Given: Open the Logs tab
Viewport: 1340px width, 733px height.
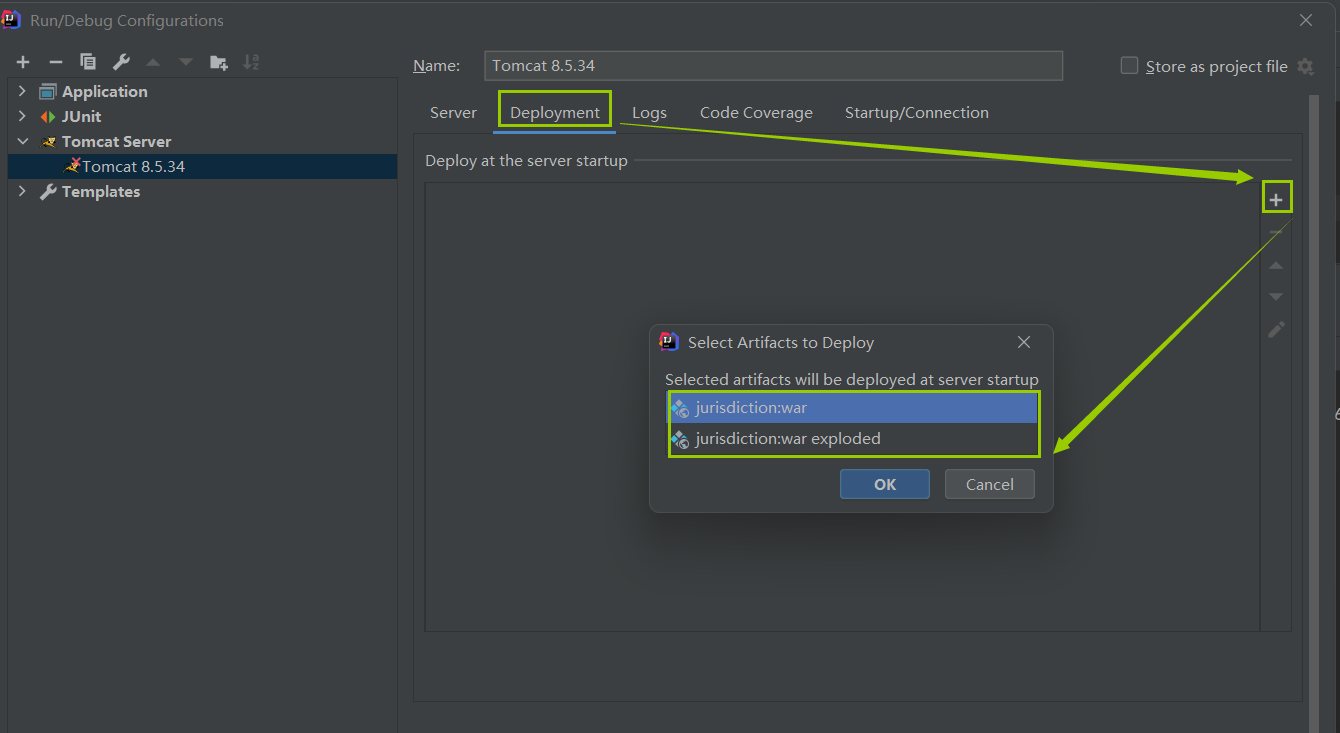Looking at the screenshot, I should (649, 113).
